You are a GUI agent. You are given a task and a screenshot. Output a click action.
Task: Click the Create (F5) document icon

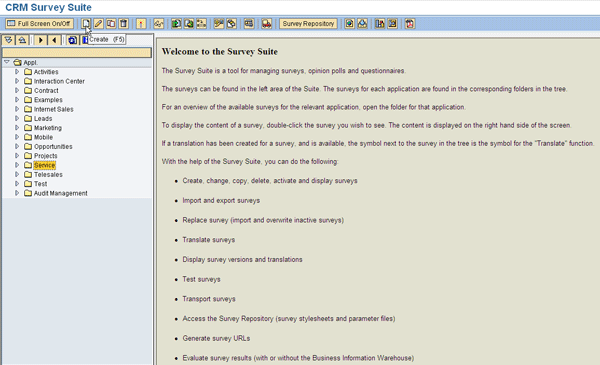tap(86, 24)
